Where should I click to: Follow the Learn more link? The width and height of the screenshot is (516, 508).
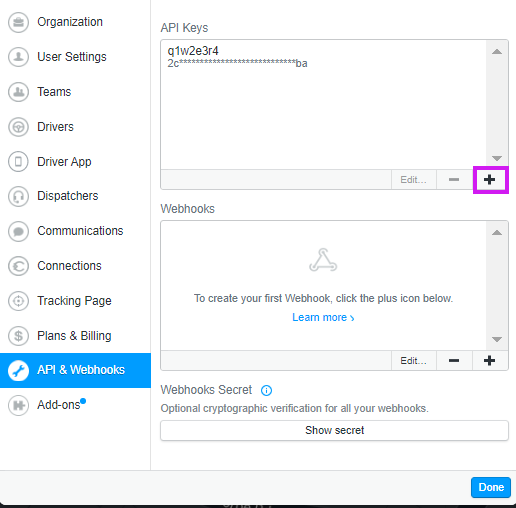point(323,317)
